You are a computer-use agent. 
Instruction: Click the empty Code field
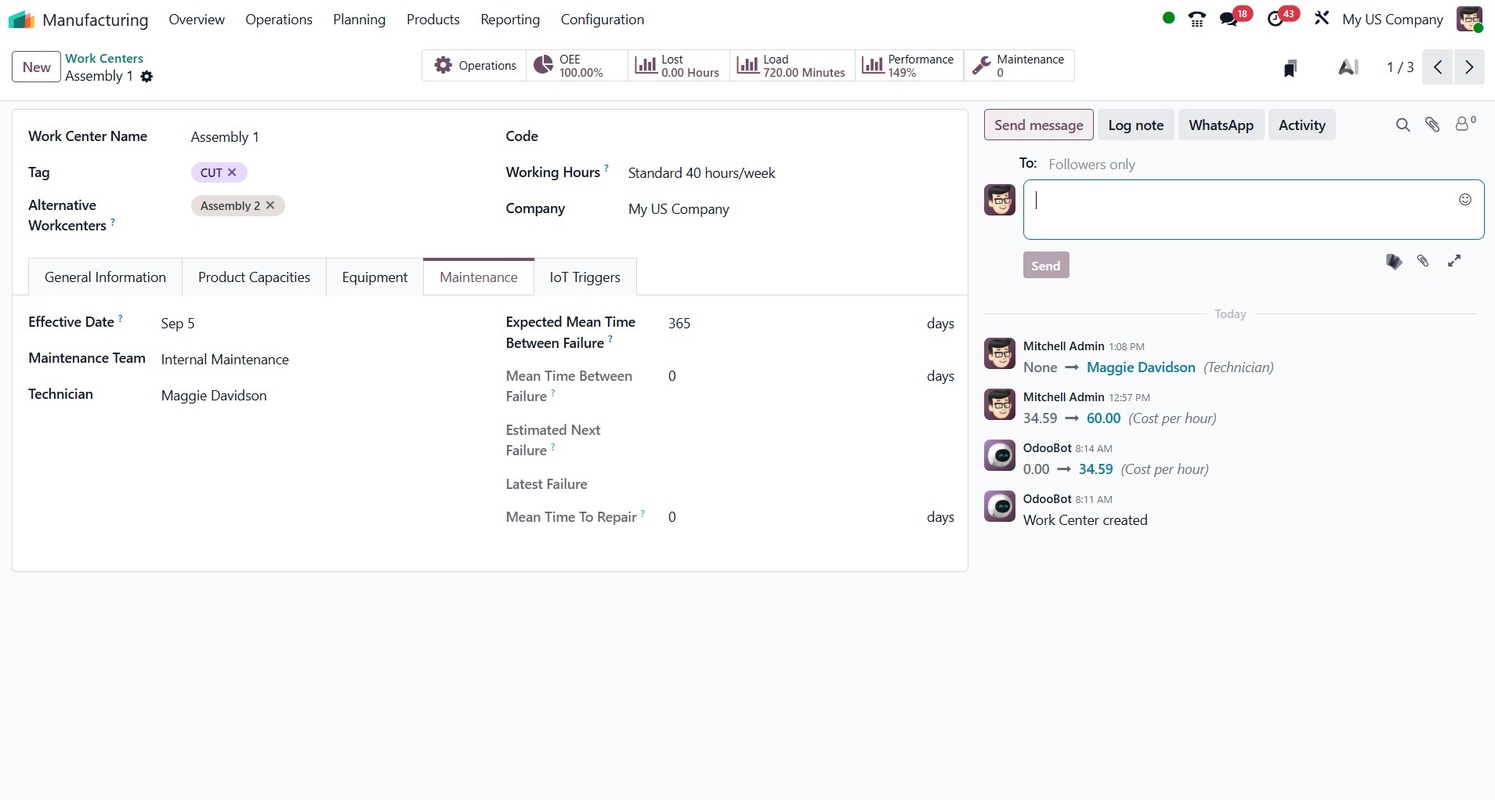pos(789,137)
